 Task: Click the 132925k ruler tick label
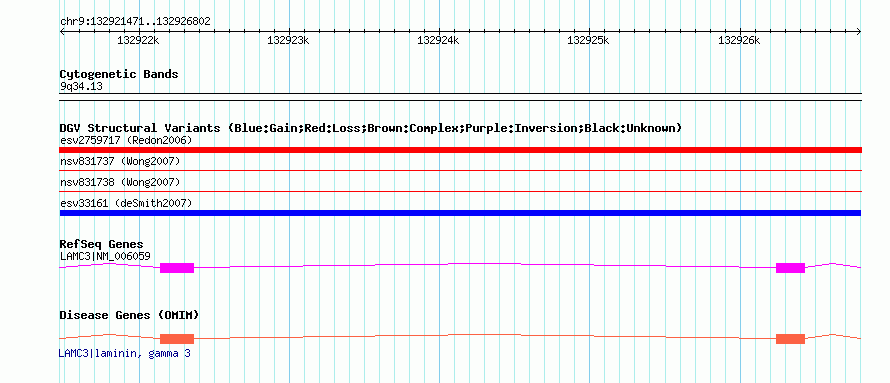click(x=588, y=40)
